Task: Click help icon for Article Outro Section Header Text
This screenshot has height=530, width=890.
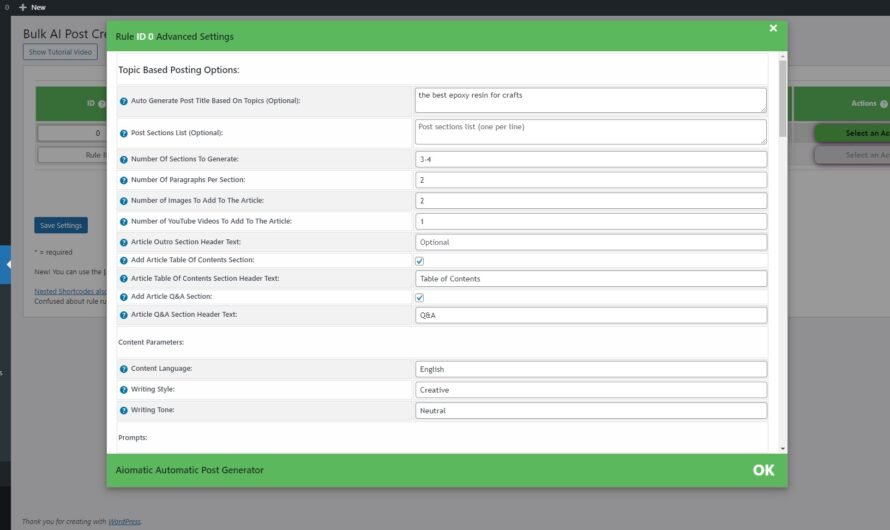Action: pos(123,242)
